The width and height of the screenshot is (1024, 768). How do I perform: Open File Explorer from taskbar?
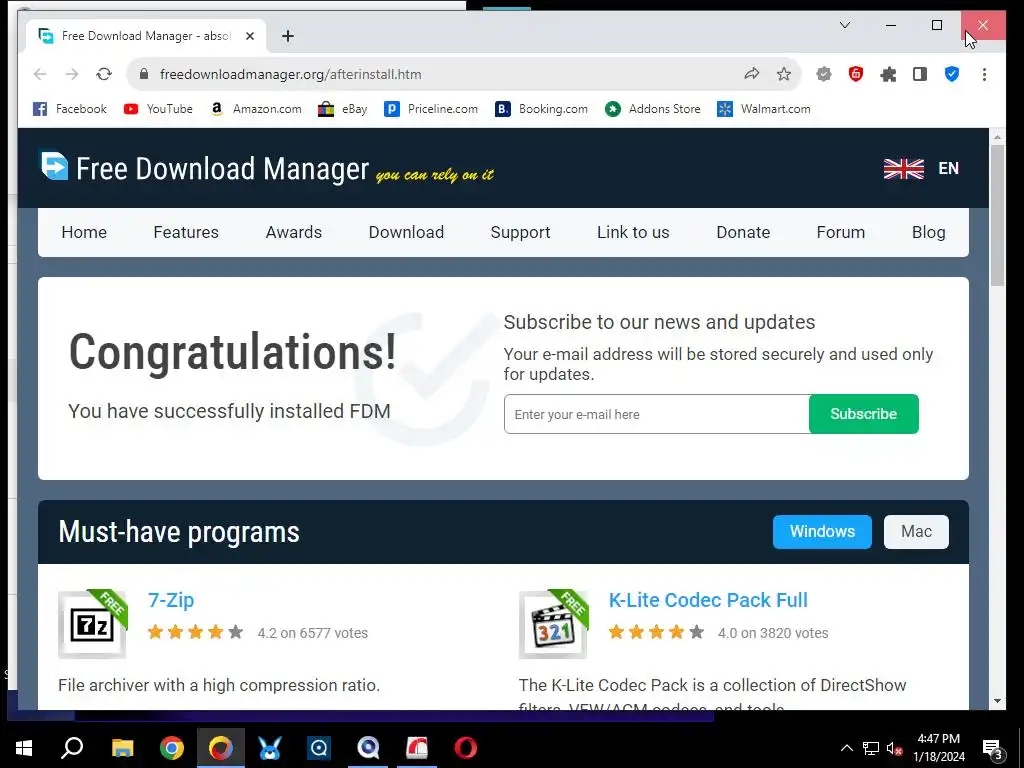coord(122,748)
